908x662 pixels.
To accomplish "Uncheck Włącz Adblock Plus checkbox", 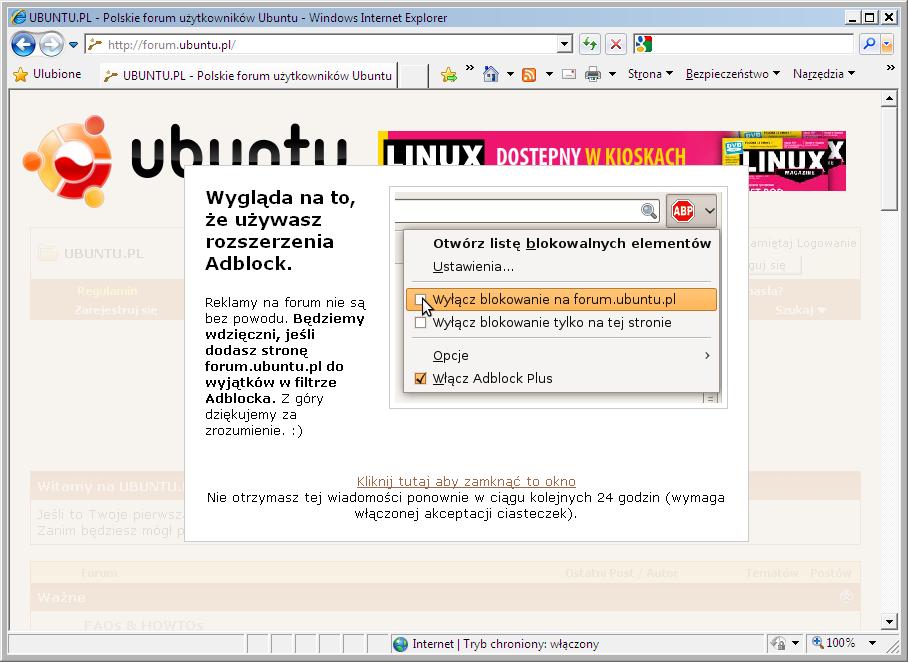I will (420, 379).
